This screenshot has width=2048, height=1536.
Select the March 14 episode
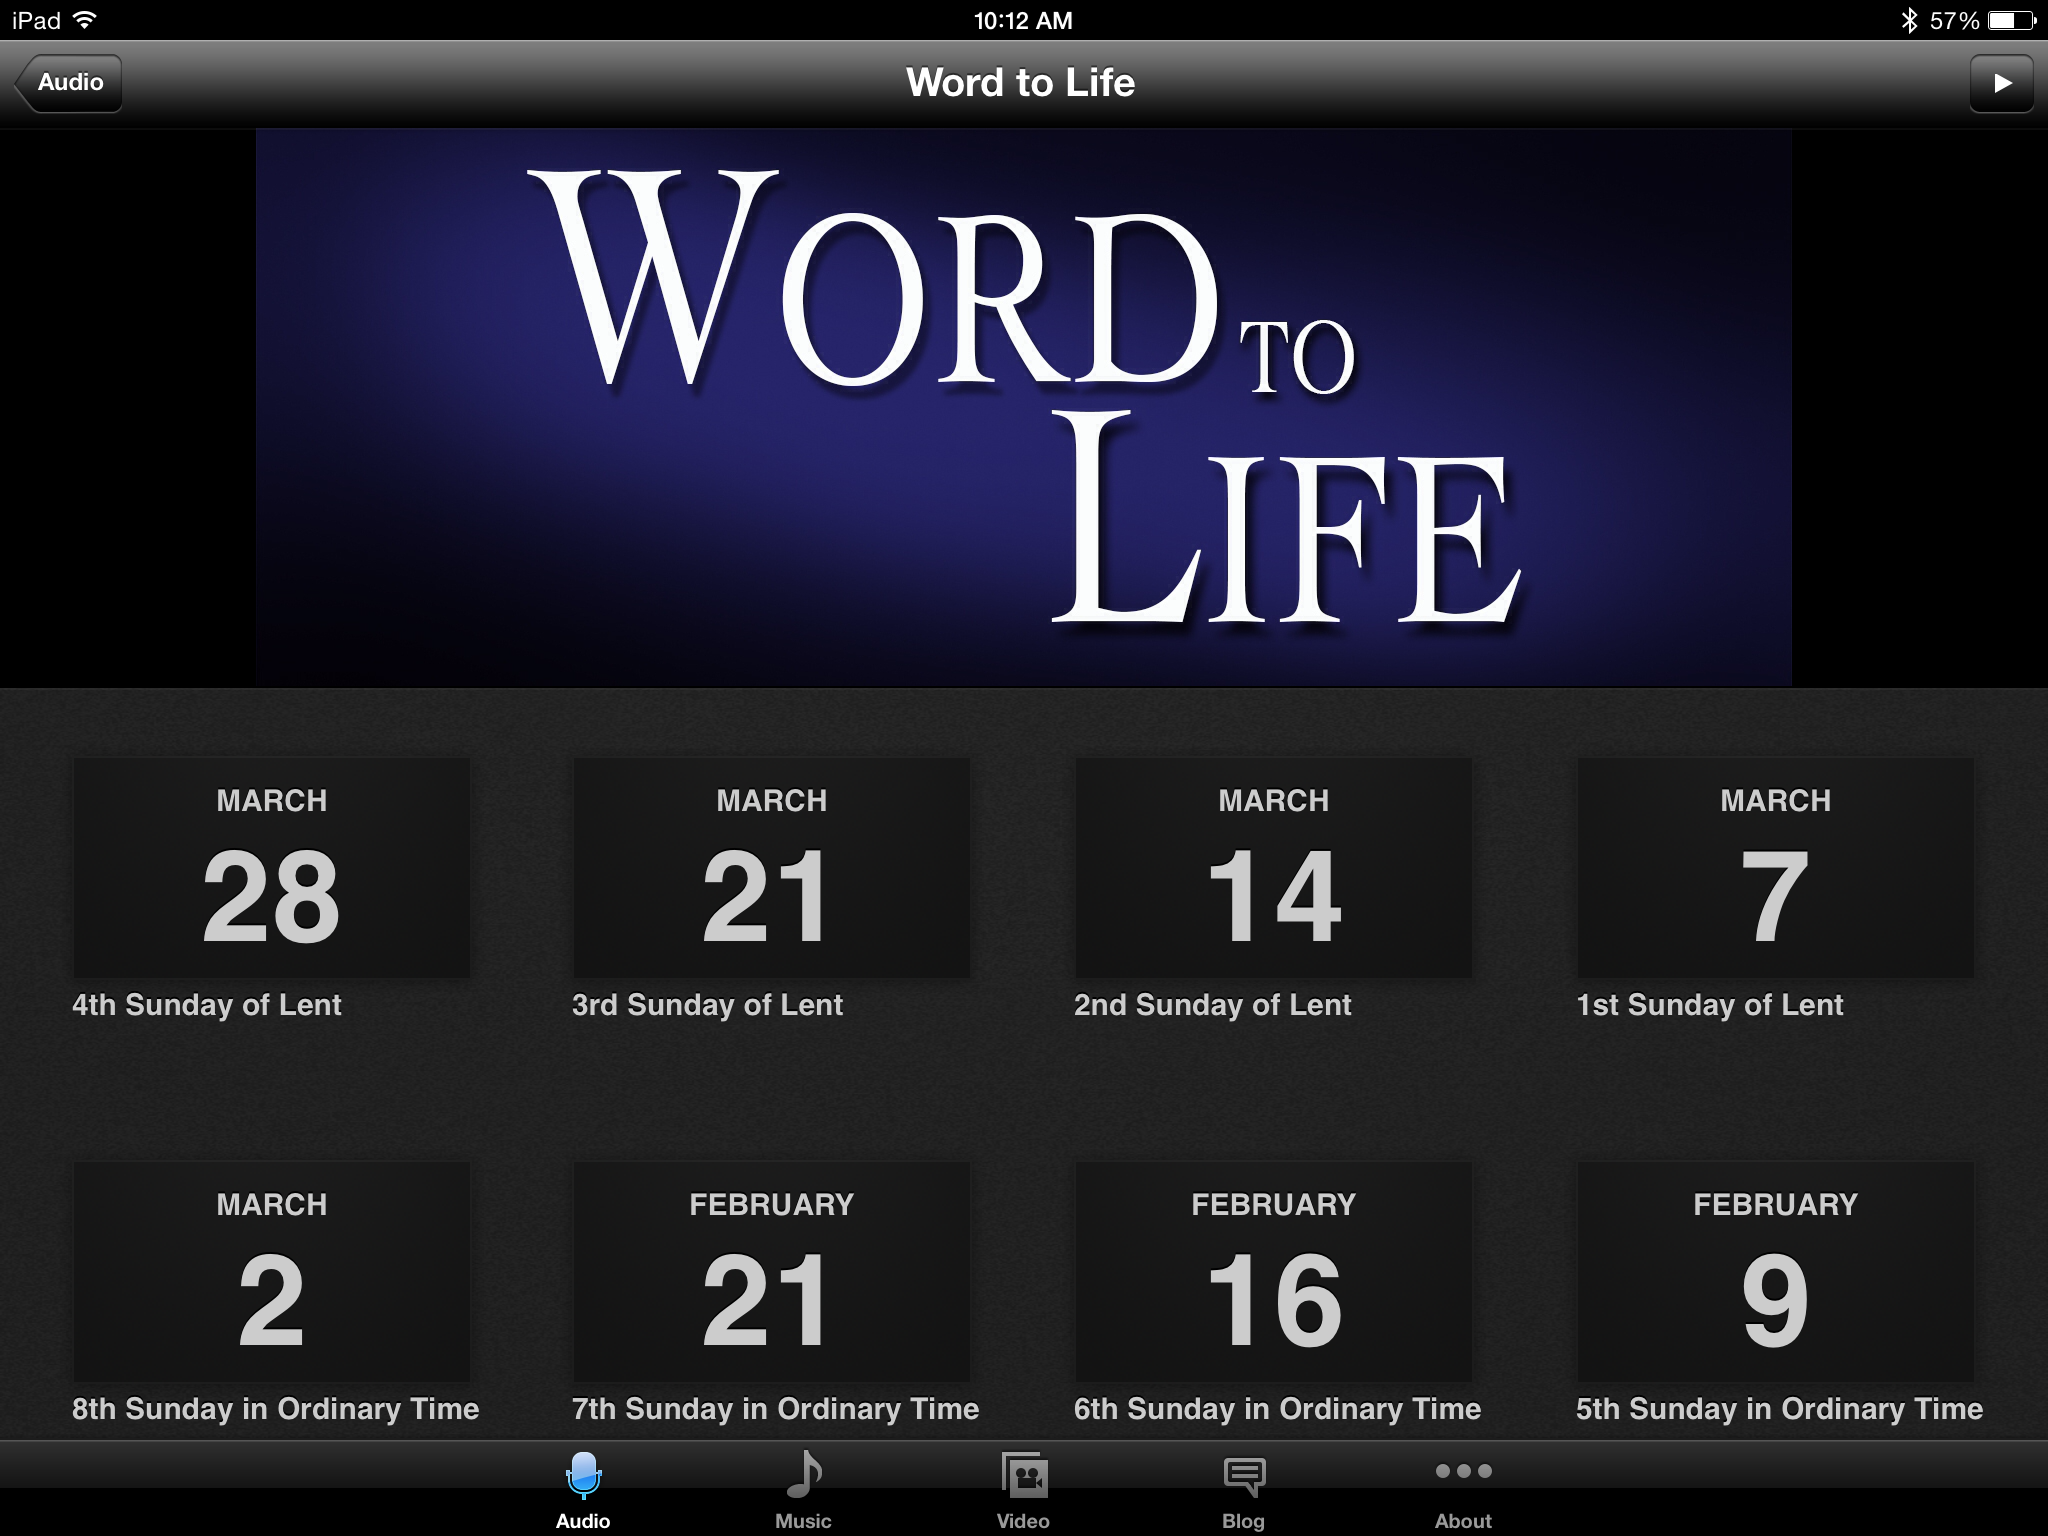click(x=1273, y=868)
